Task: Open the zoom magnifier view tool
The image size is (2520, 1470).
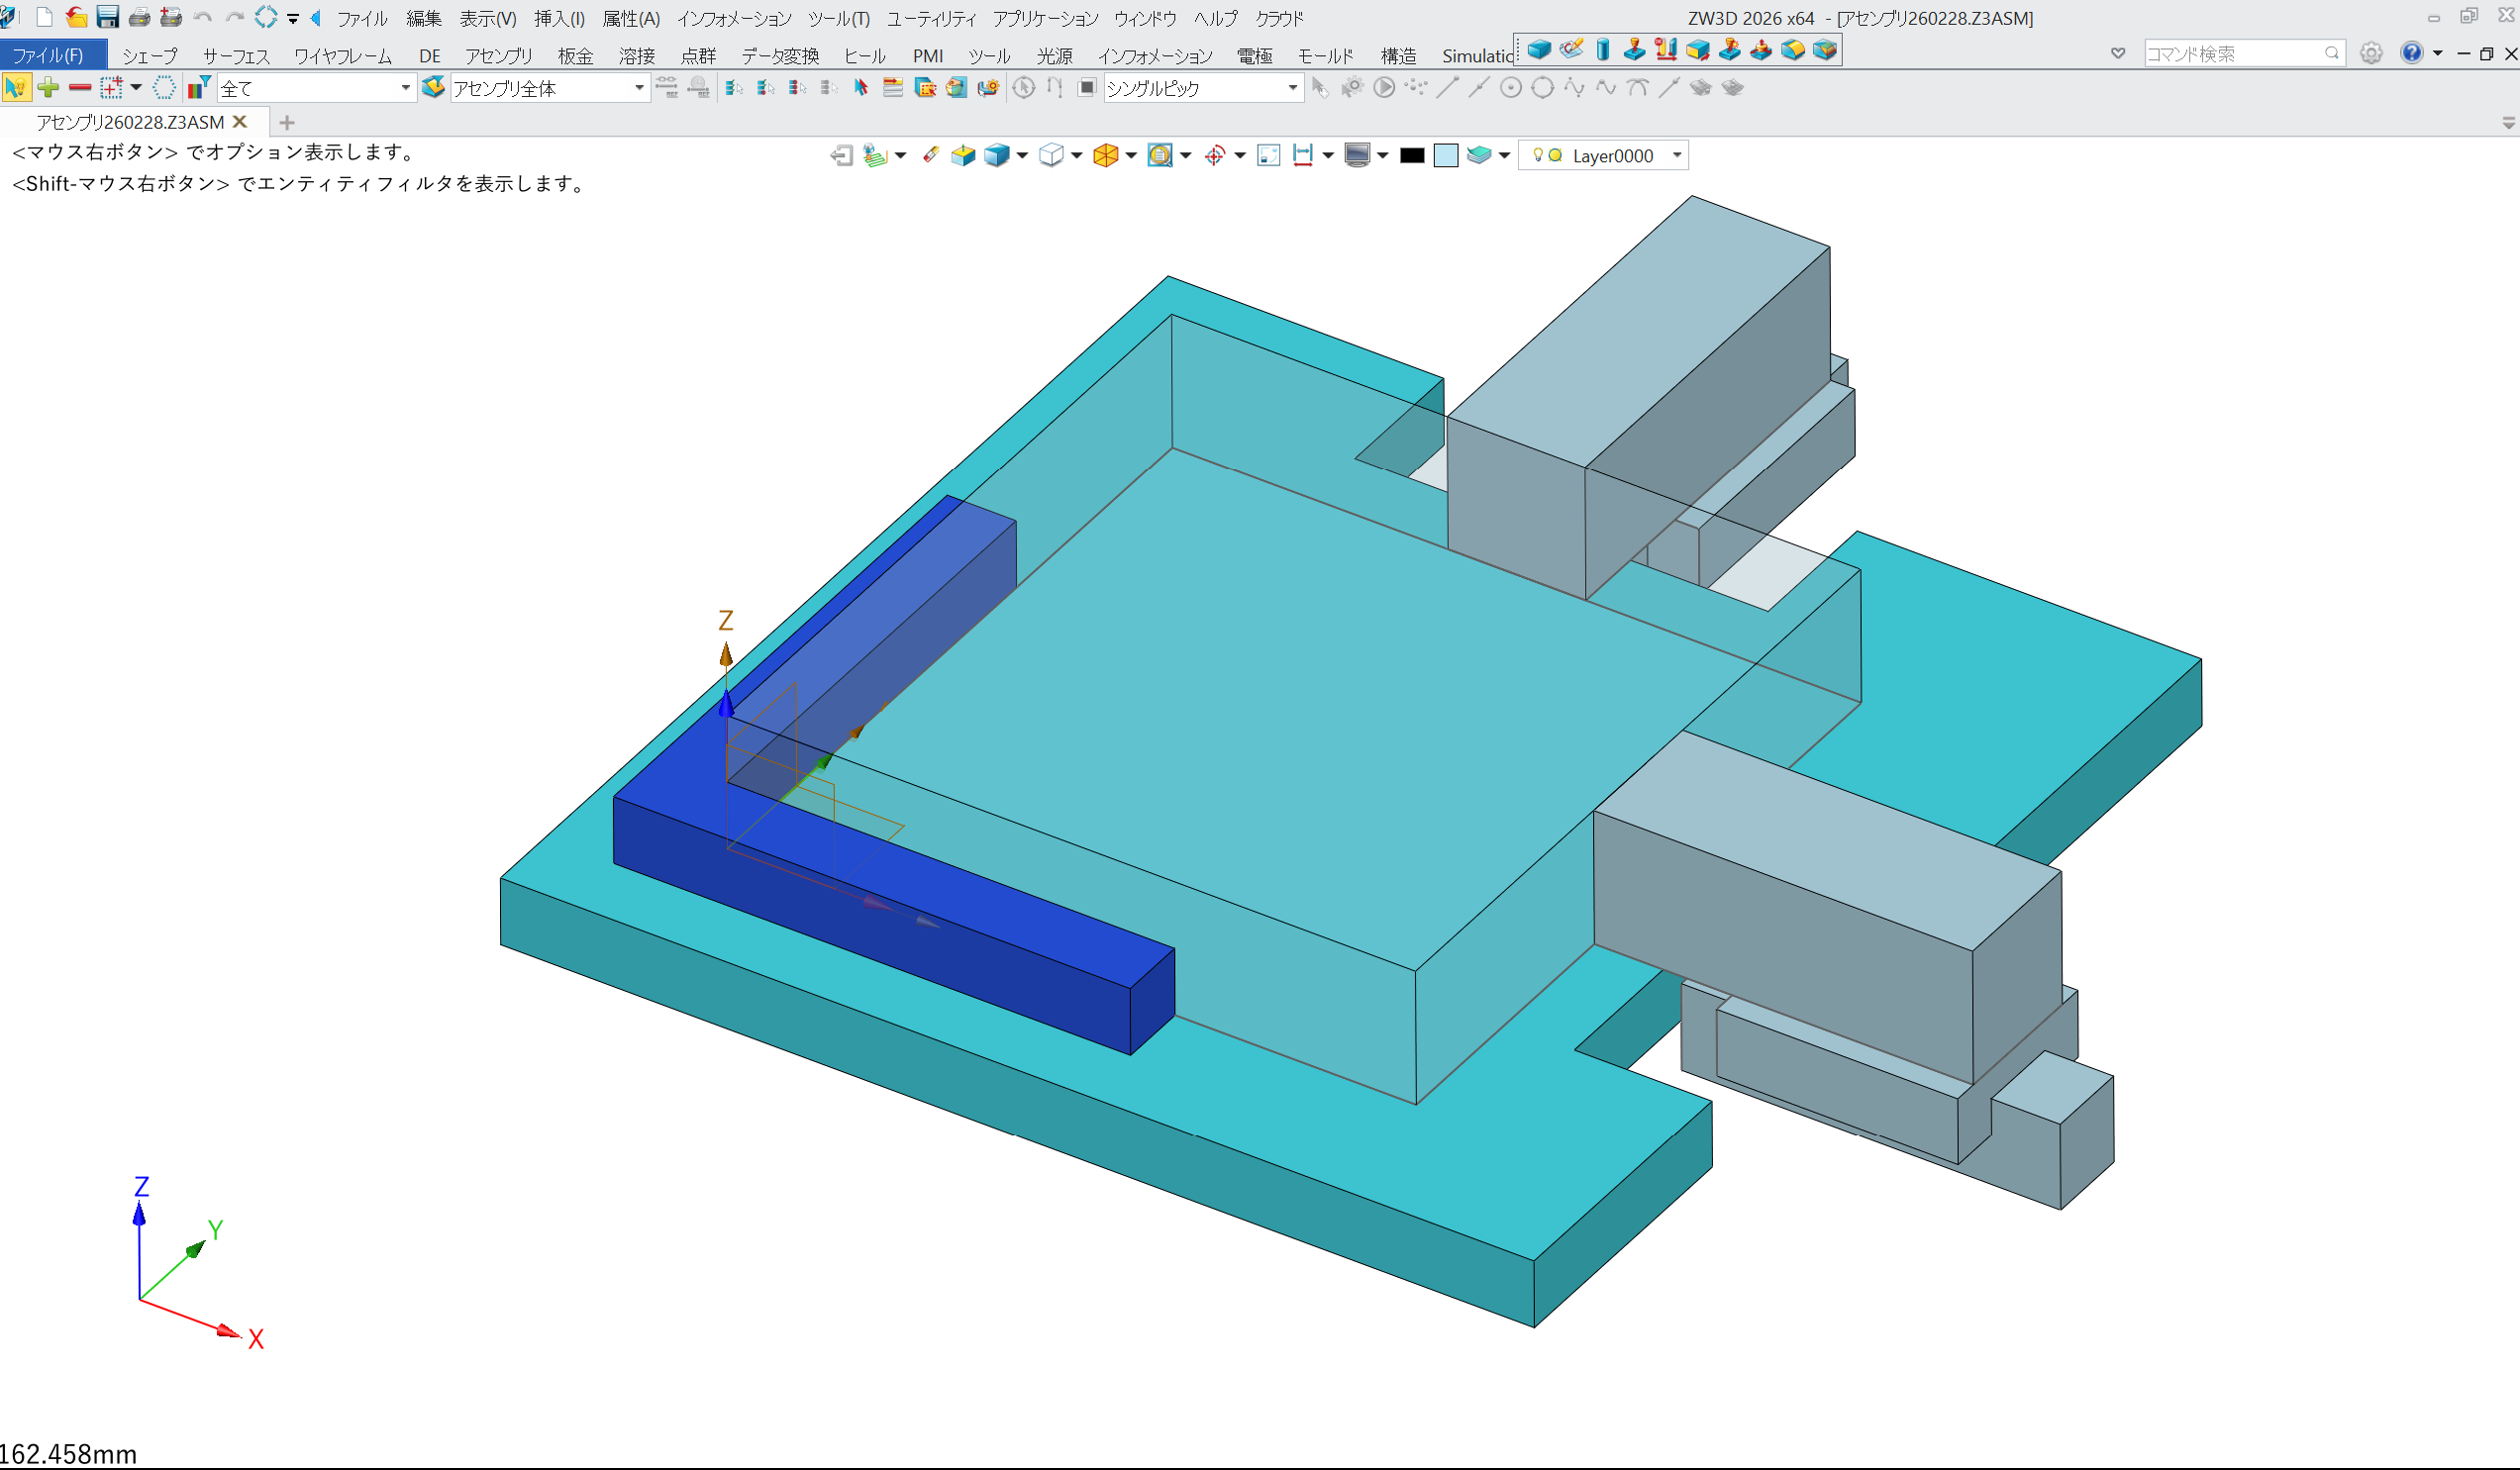Action: 1160,155
